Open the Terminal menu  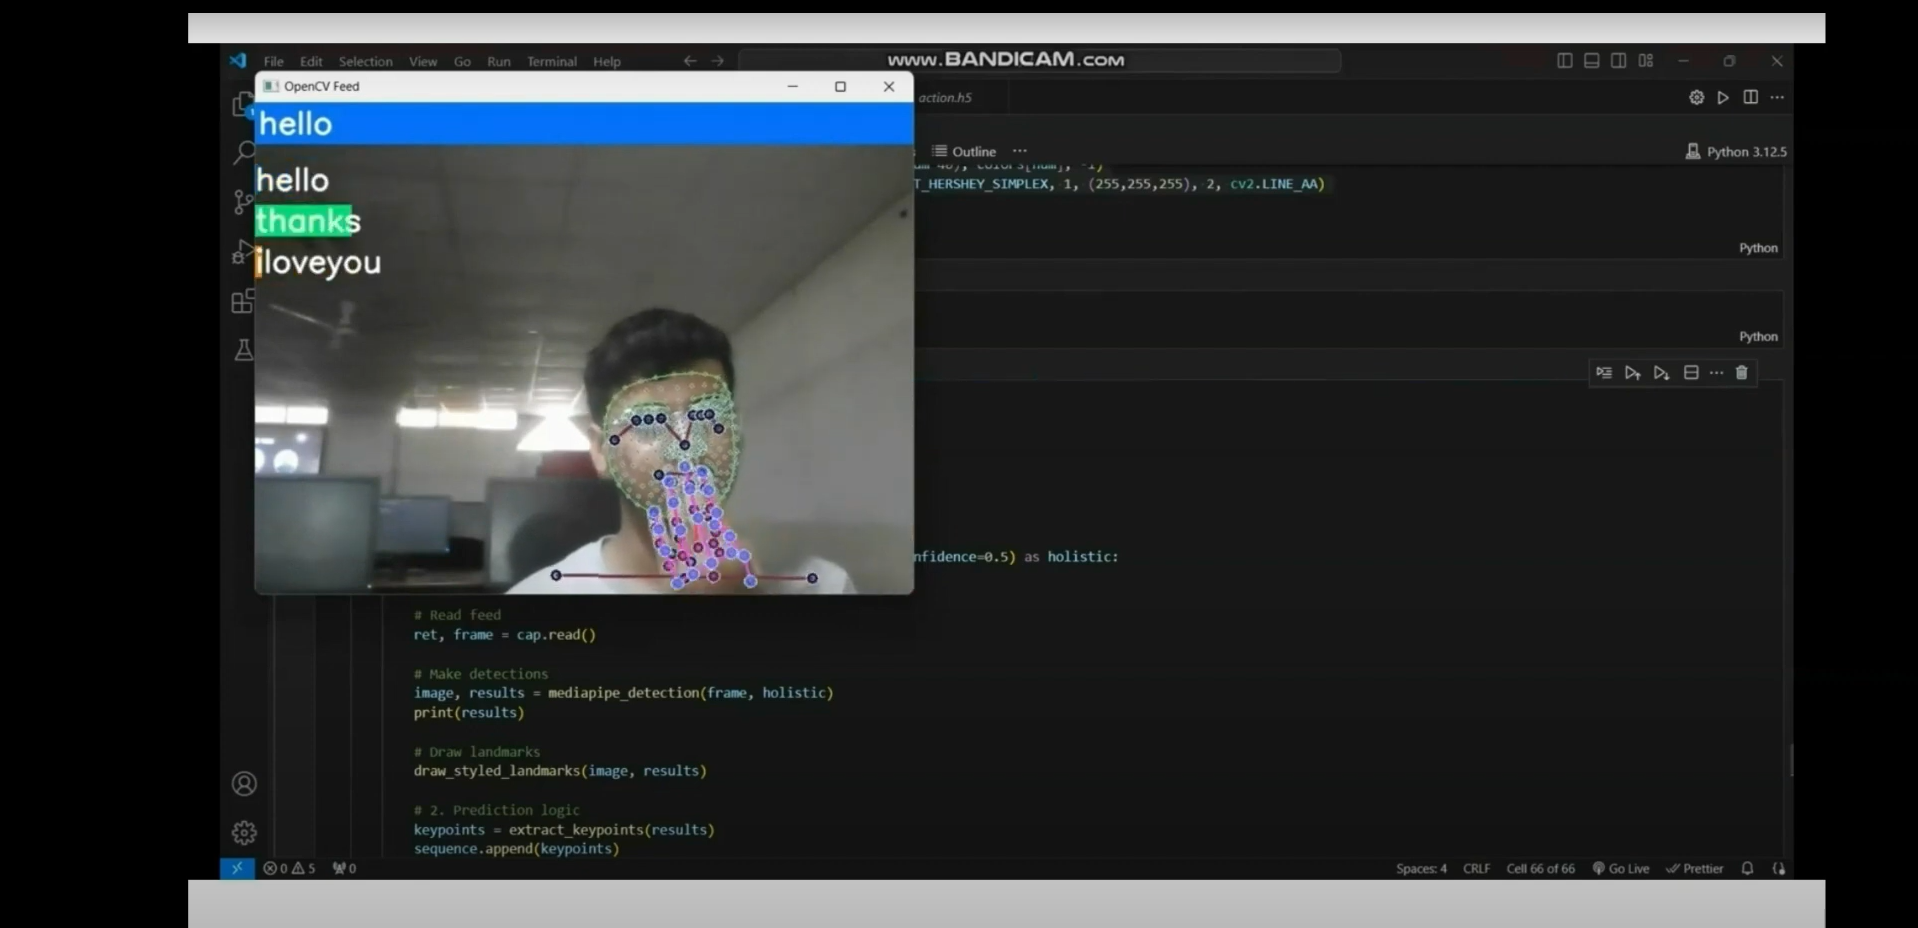point(551,62)
